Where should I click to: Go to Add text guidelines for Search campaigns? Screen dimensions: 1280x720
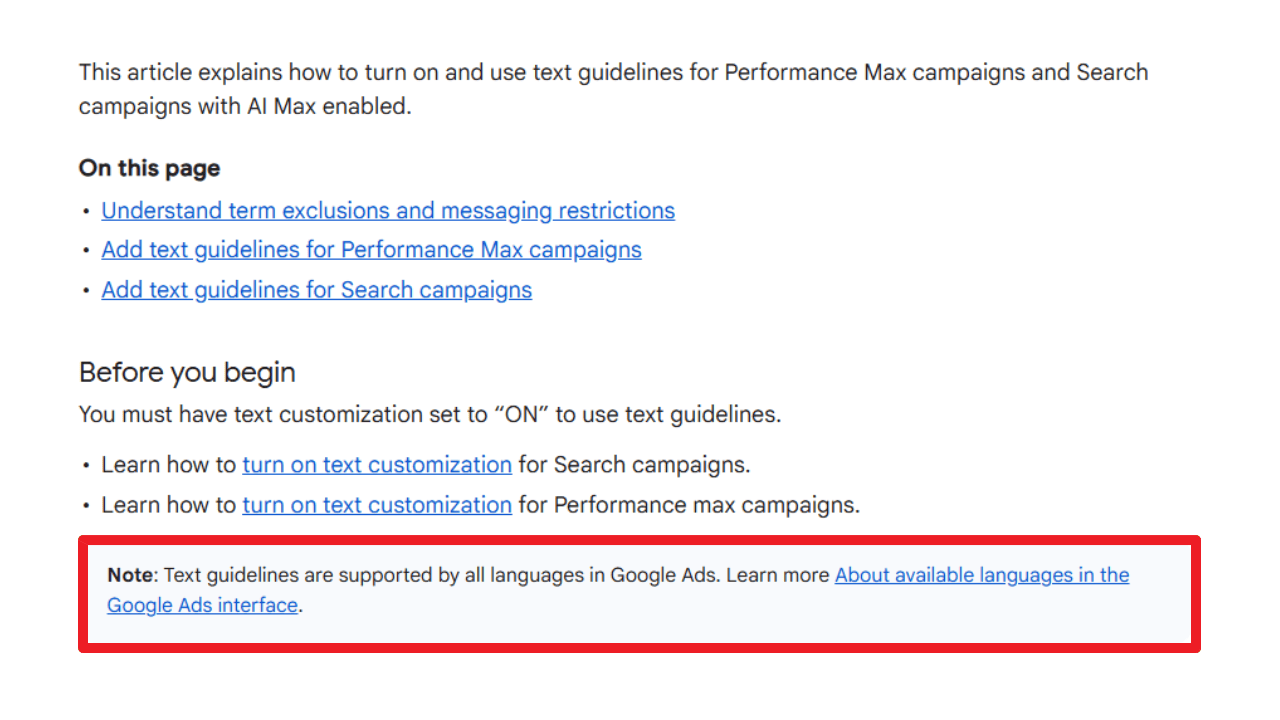[316, 290]
